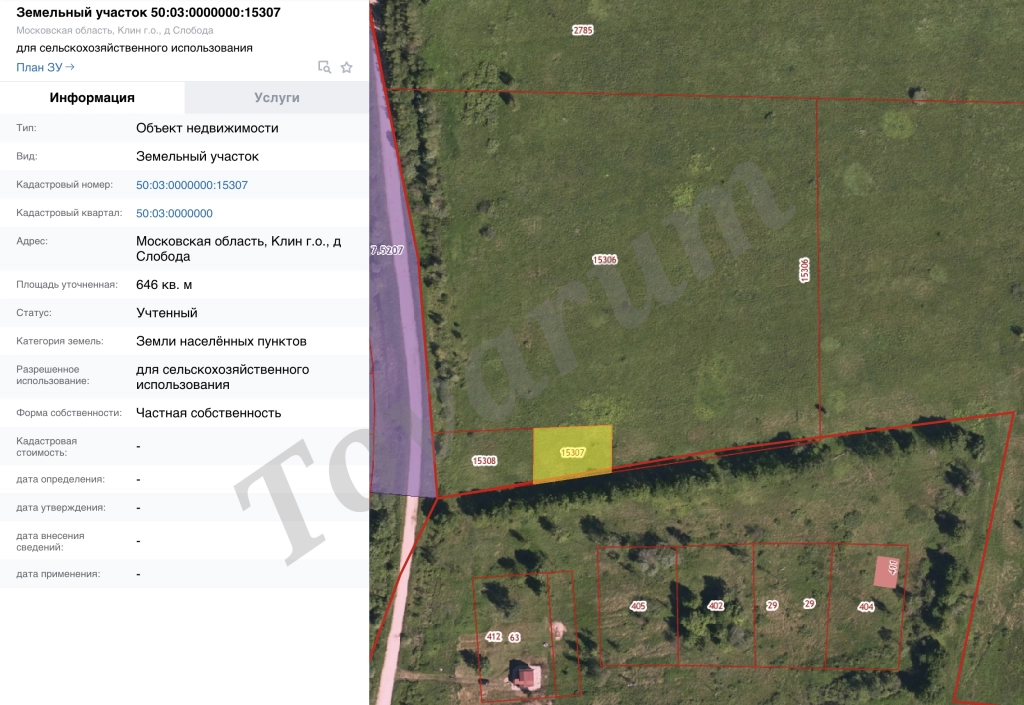Select parcel 405 on the map
Screen dimensions: 1024x705
pyautogui.click(x=638, y=606)
